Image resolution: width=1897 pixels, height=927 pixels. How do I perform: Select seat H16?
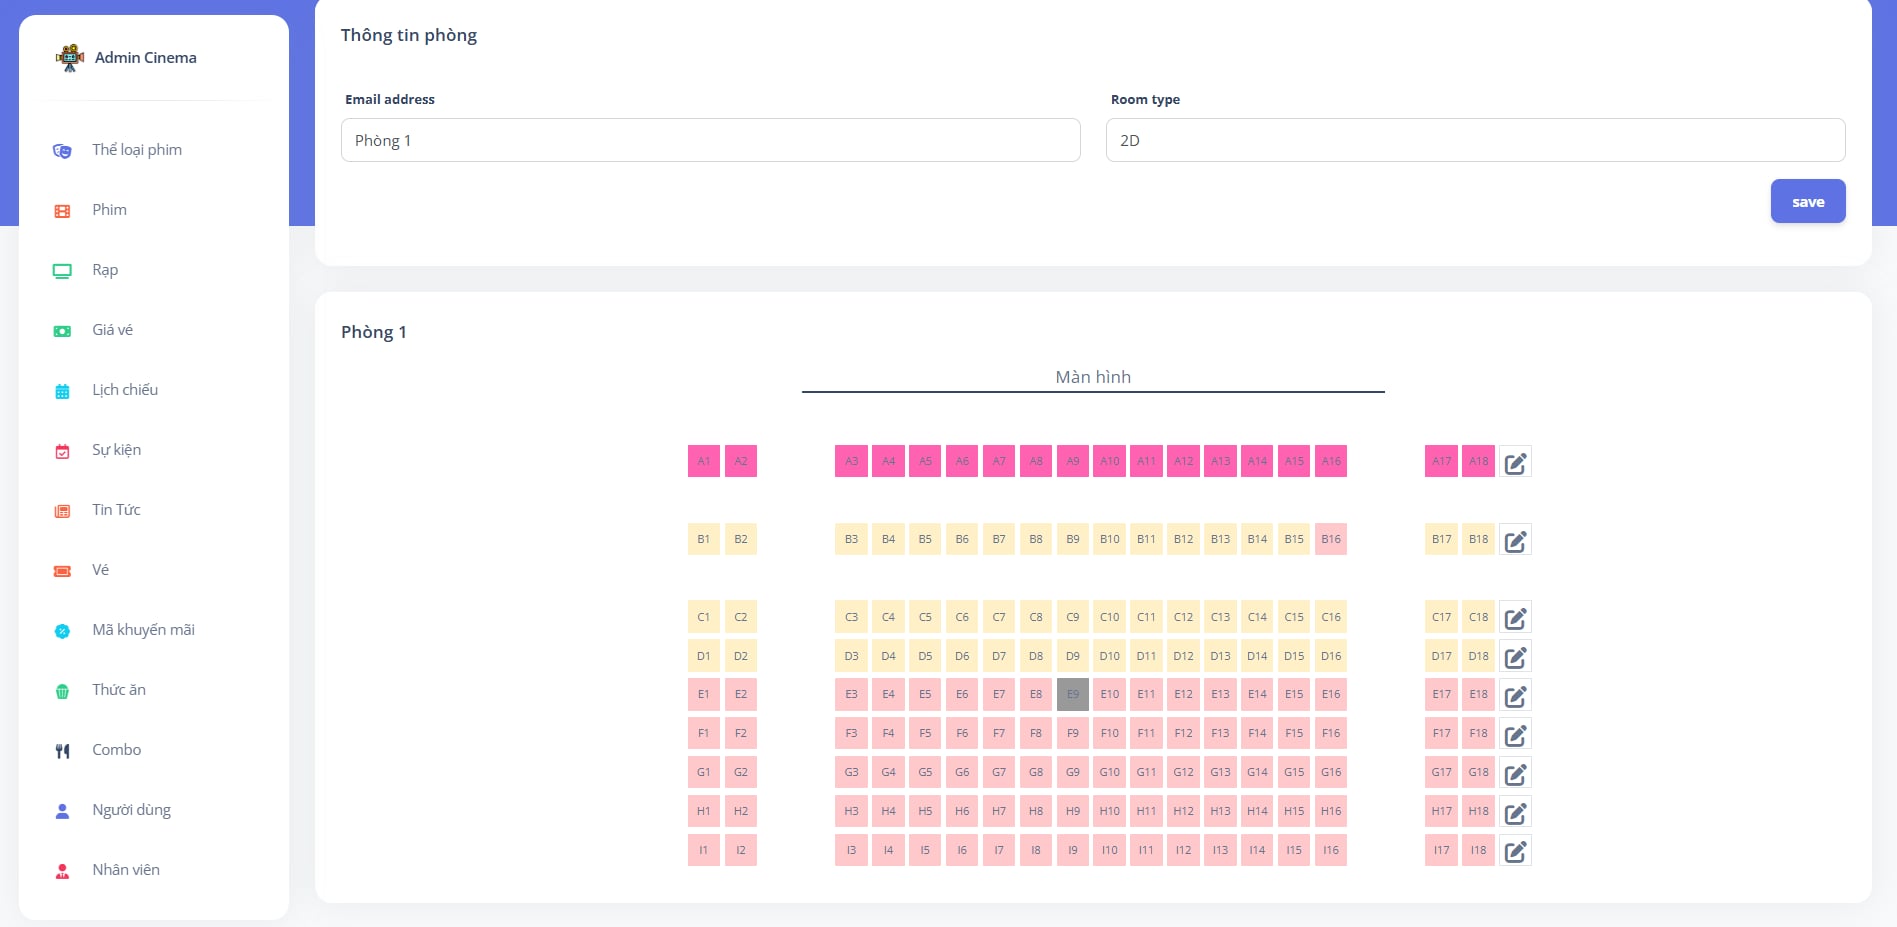pyautogui.click(x=1331, y=811)
